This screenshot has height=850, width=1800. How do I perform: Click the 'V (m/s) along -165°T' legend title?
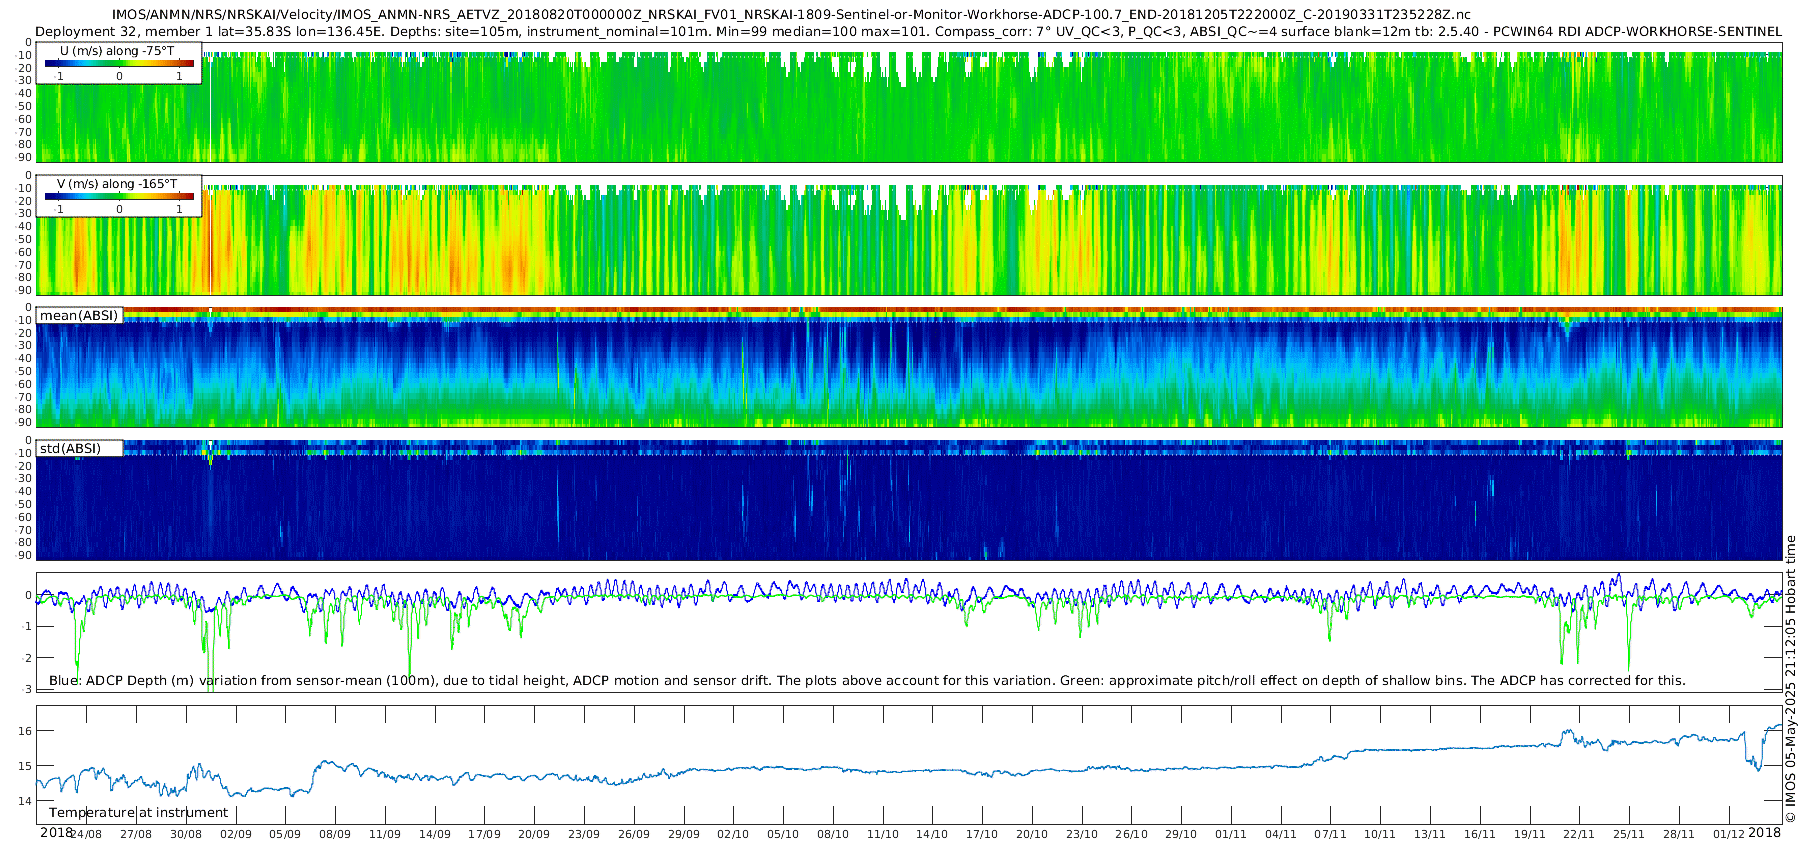tap(117, 184)
